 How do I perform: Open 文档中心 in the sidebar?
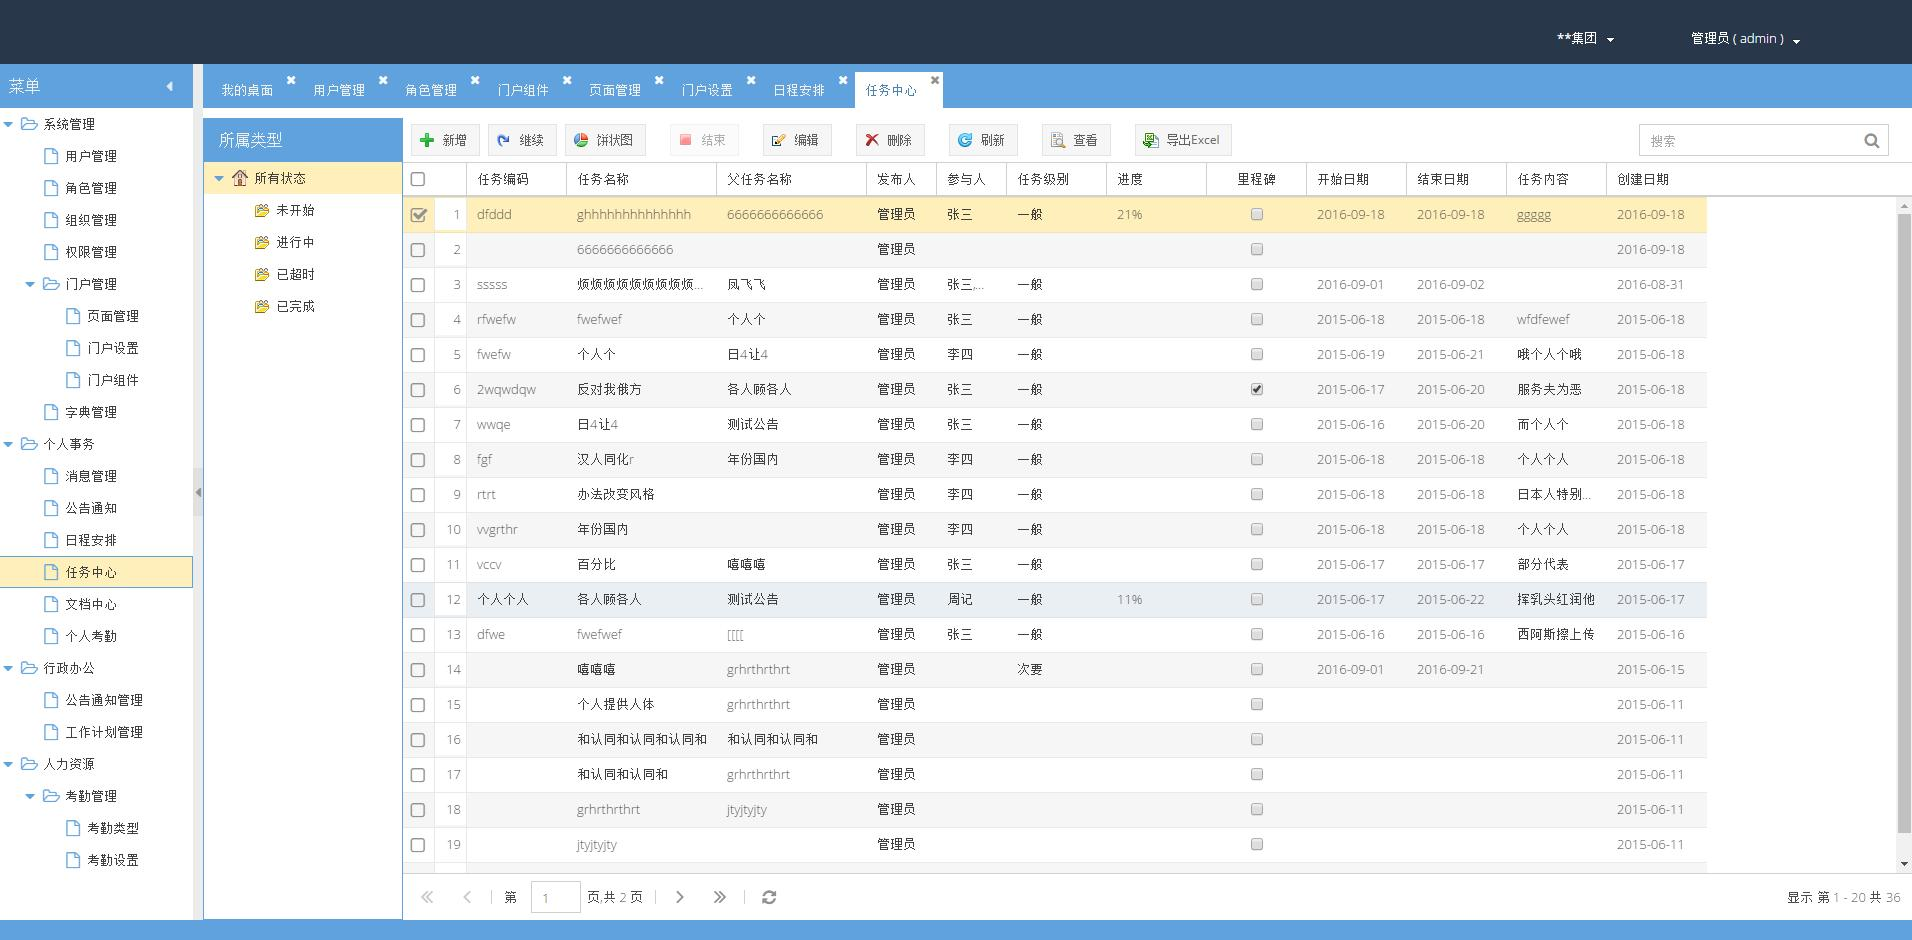click(91, 604)
